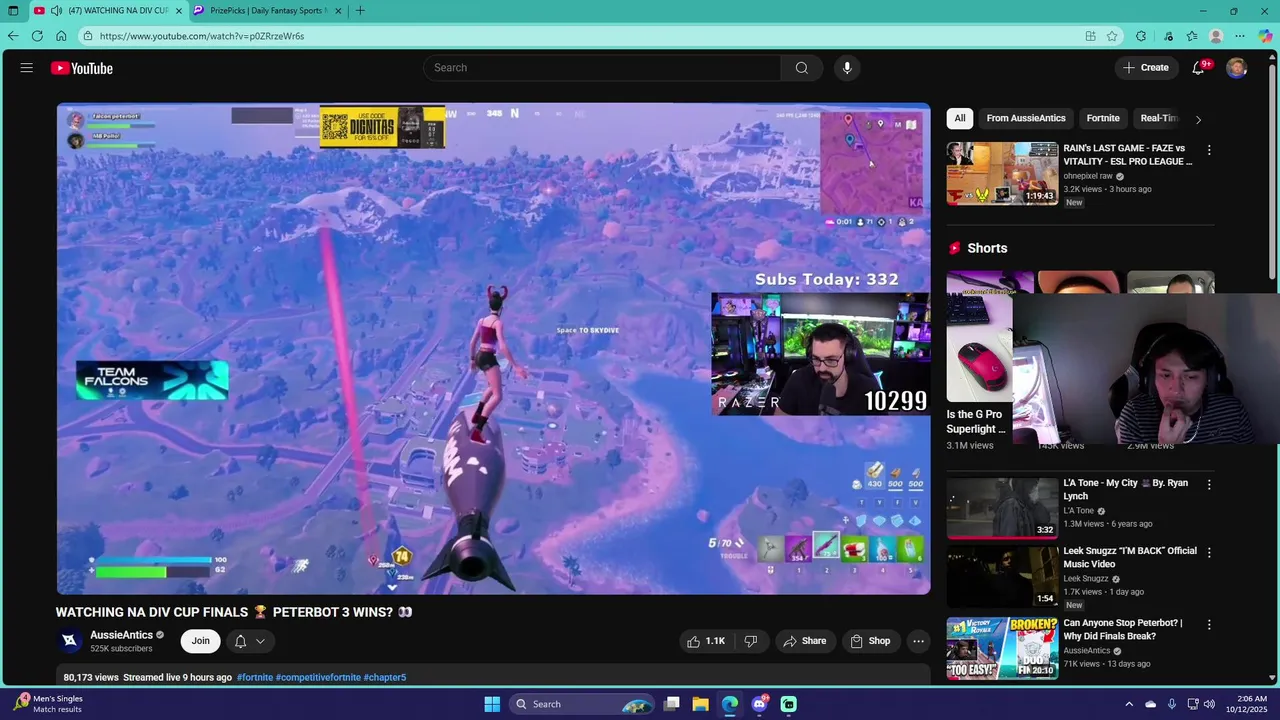
Task: Open Leek Snuggz I'M BACK thumbnail
Action: pyautogui.click(x=1002, y=576)
